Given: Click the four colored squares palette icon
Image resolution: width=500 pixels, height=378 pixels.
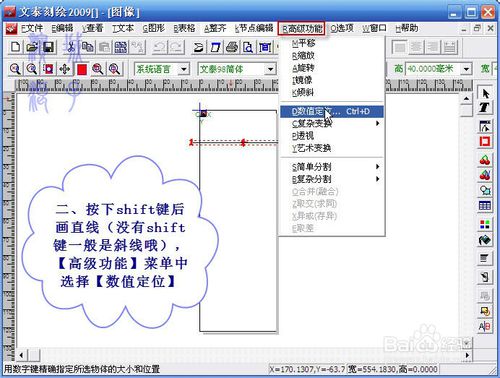Looking at the screenshot, I should click(485, 224).
